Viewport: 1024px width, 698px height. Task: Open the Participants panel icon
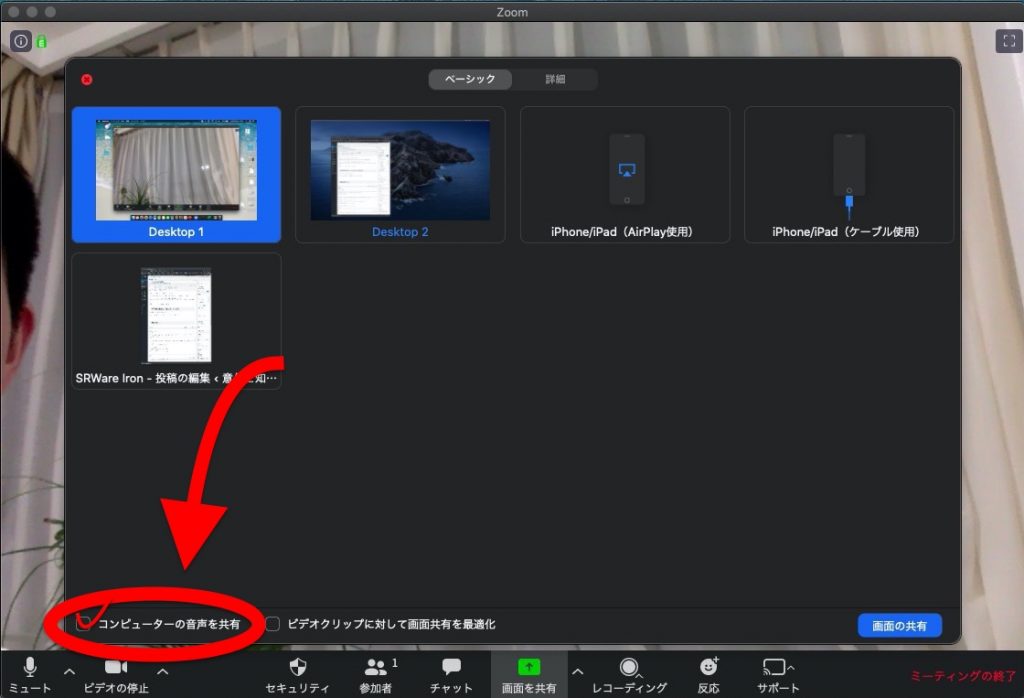[376, 667]
